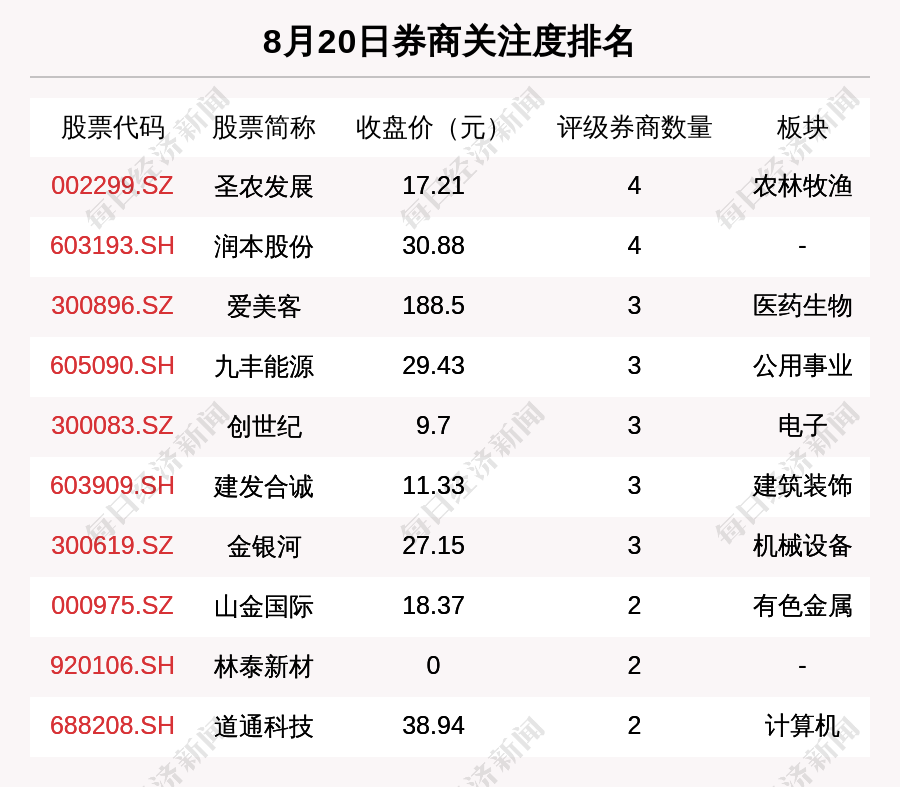900x787 pixels.
Task: Click closing price 188.5
Action: click(433, 305)
